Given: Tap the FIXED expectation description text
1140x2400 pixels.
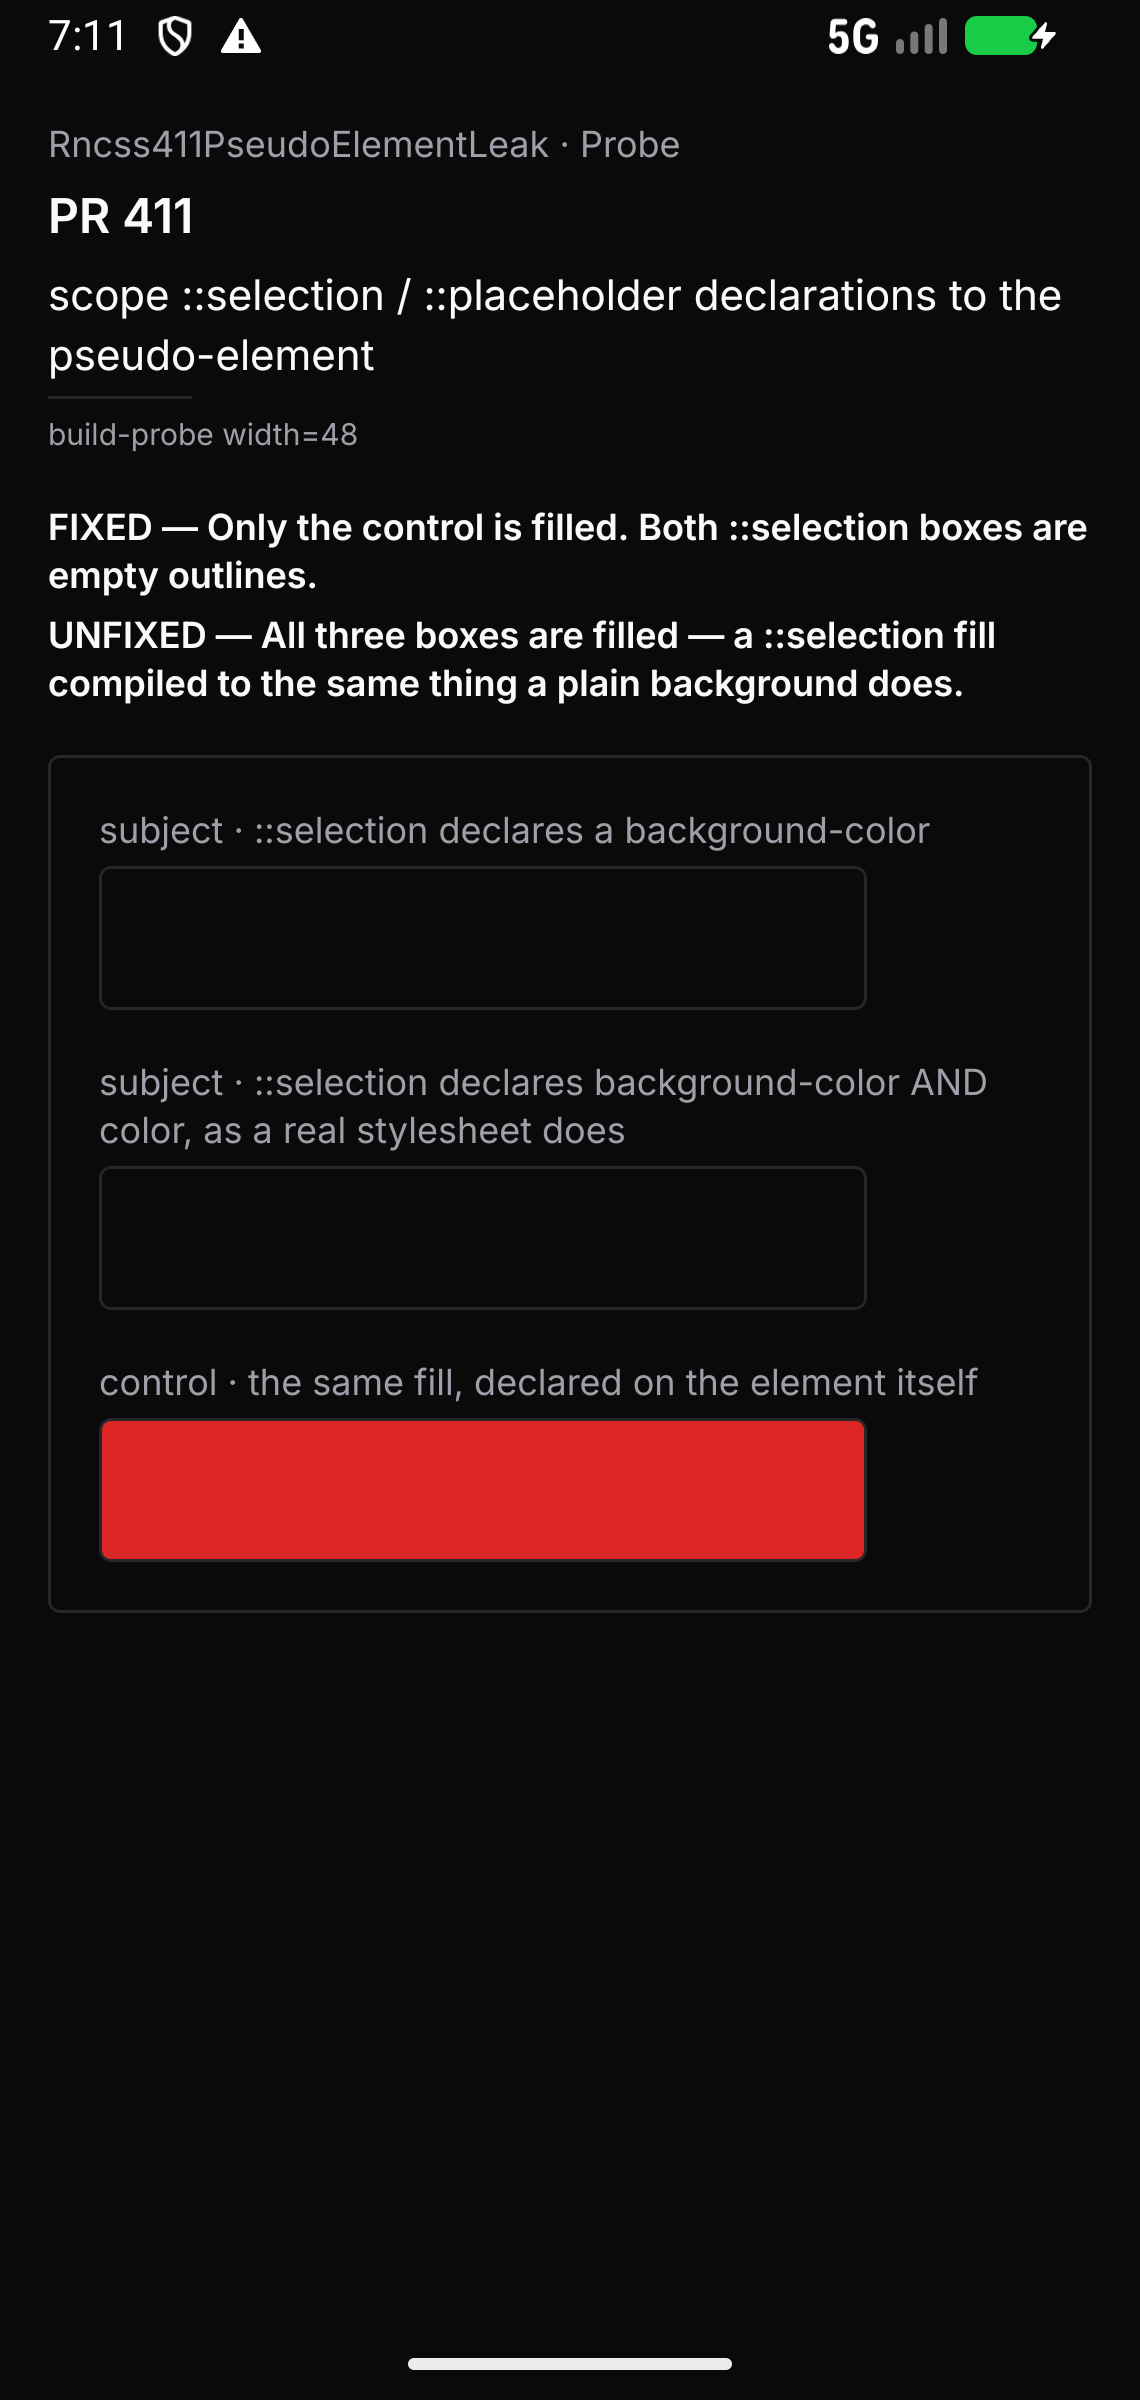Looking at the screenshot, I should coord(568,551).
